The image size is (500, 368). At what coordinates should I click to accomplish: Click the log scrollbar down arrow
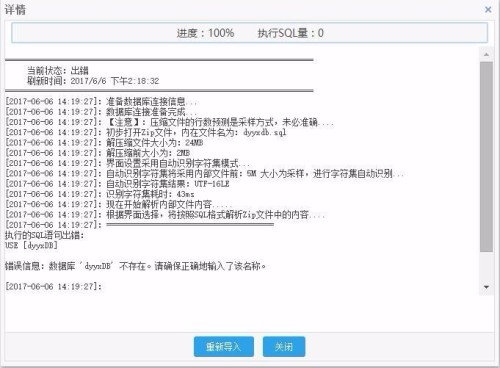click(486, 287)
